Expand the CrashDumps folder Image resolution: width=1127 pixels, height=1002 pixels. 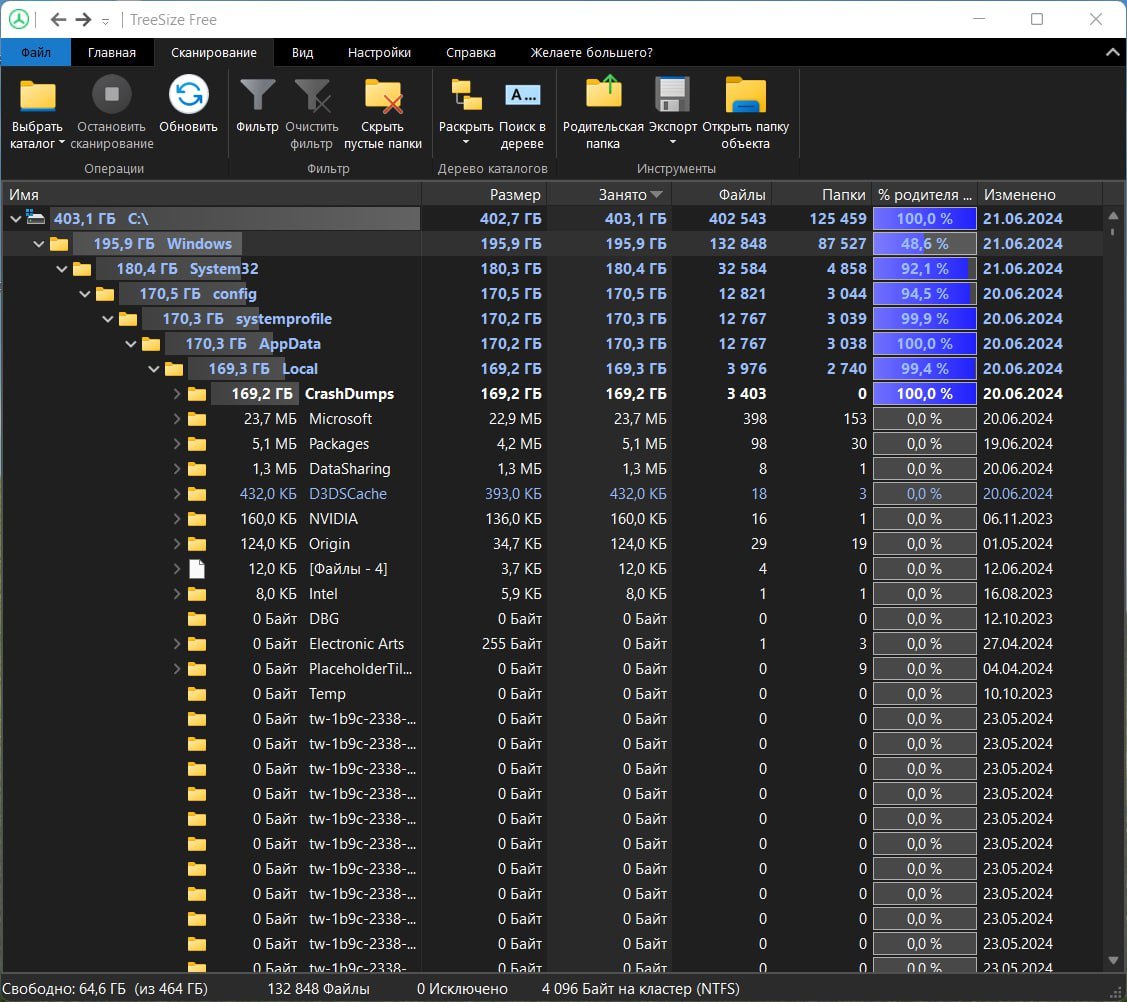coord(177,394)
